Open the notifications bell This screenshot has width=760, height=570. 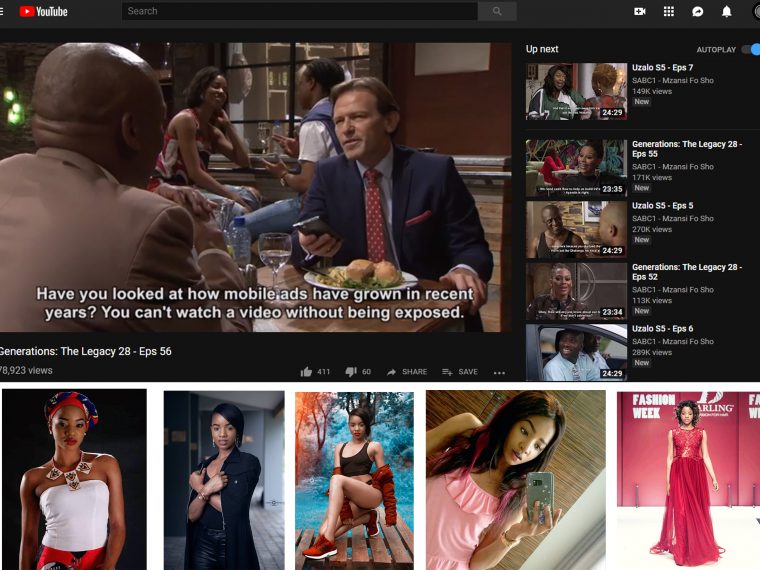[x=727, y=12]
